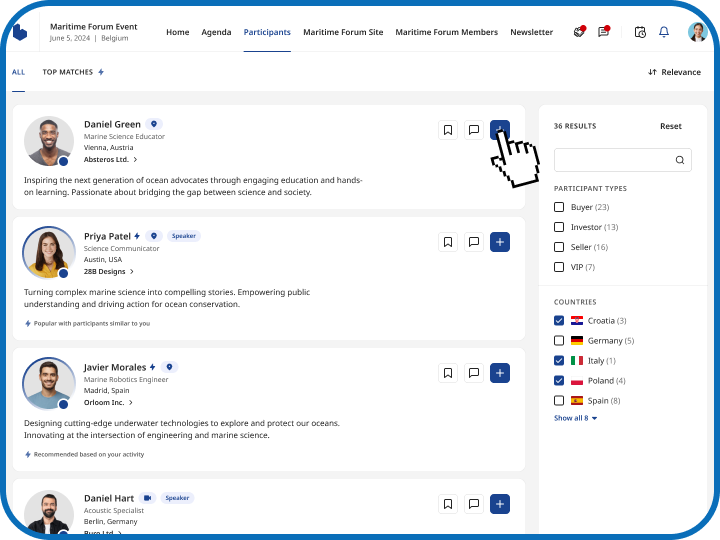
Task: Bookmark Daniel Green
Action: coord(448,130)
